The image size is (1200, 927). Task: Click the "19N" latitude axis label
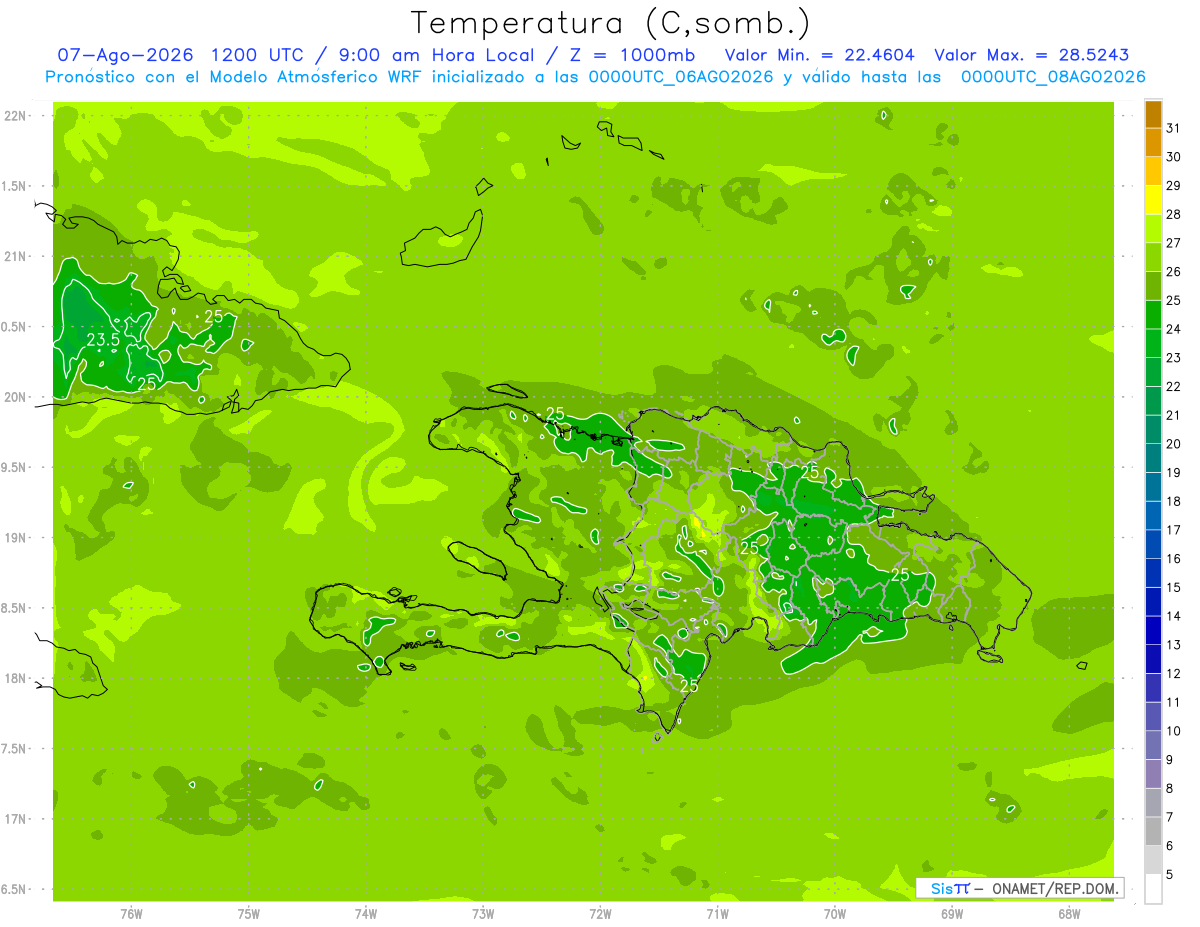click(x=14, y=538)
